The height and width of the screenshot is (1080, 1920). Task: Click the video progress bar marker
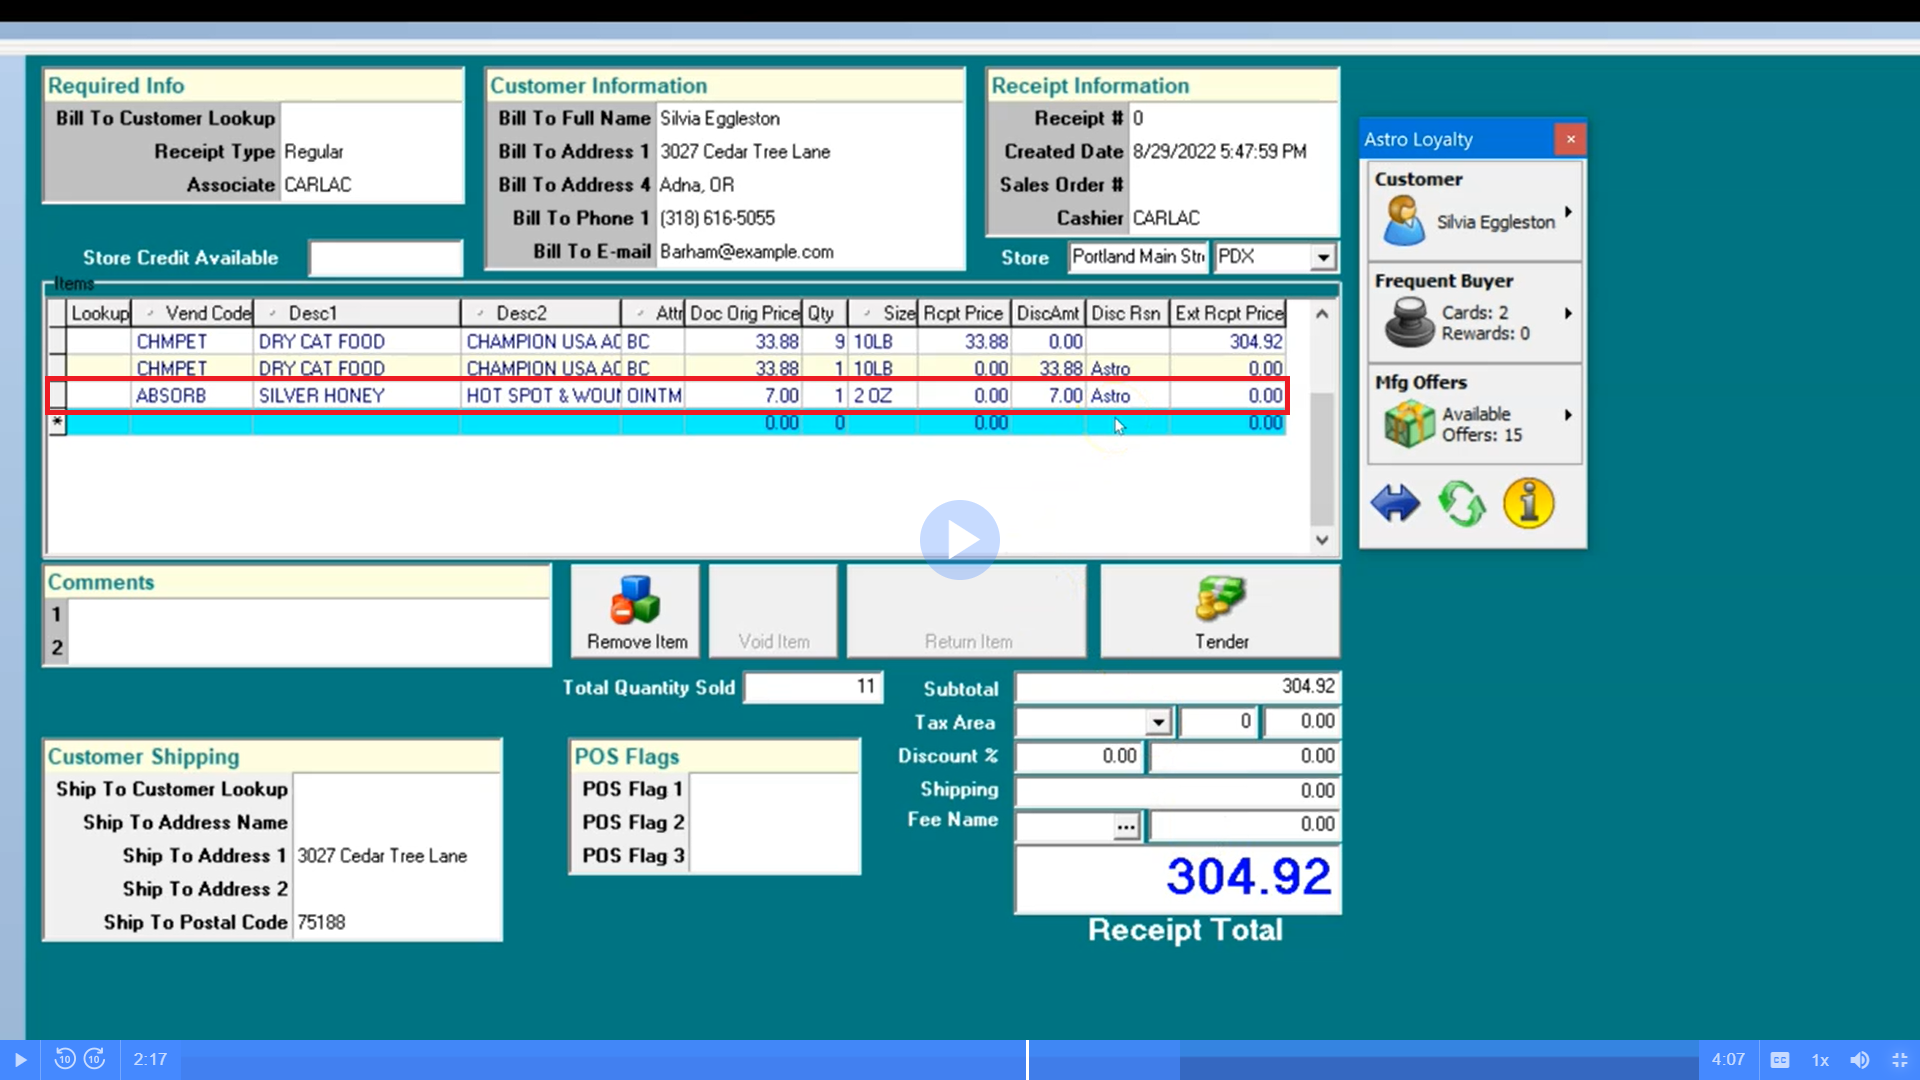(x=1027, y=1059)
